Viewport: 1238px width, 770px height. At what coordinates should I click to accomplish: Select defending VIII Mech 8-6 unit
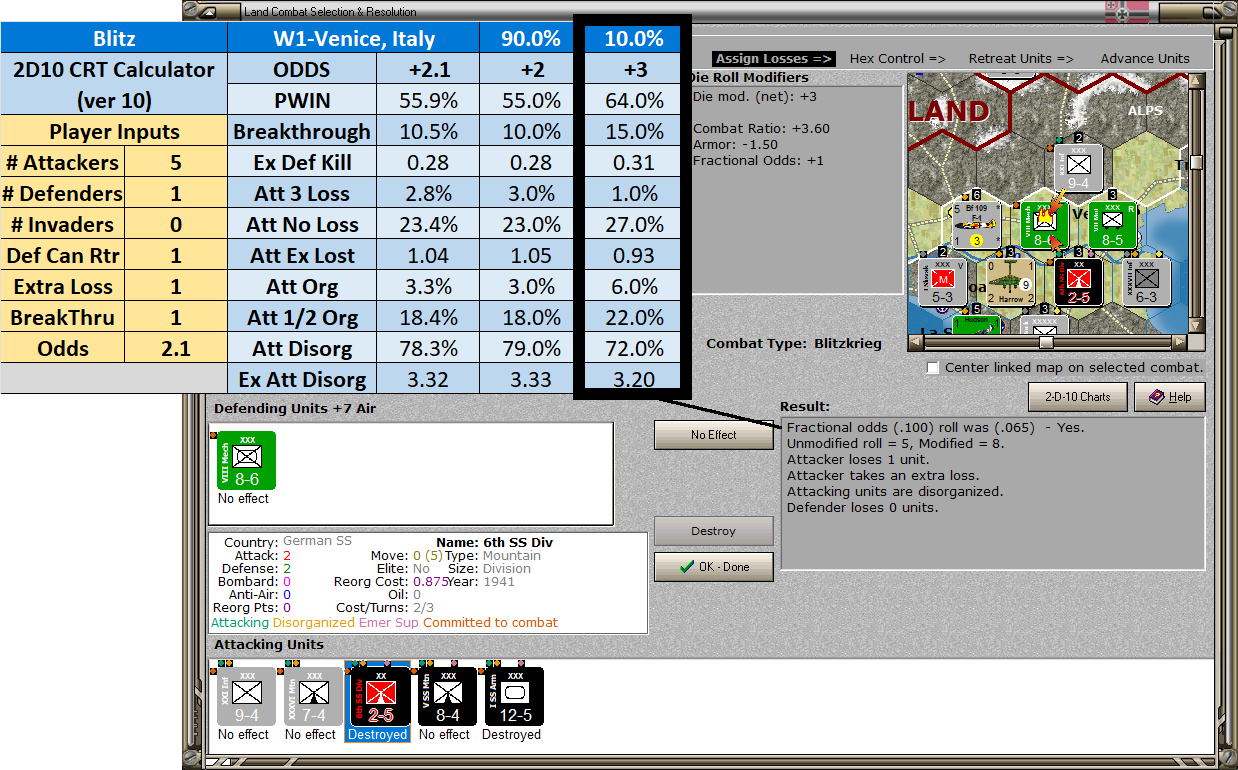tap(247, 461)
